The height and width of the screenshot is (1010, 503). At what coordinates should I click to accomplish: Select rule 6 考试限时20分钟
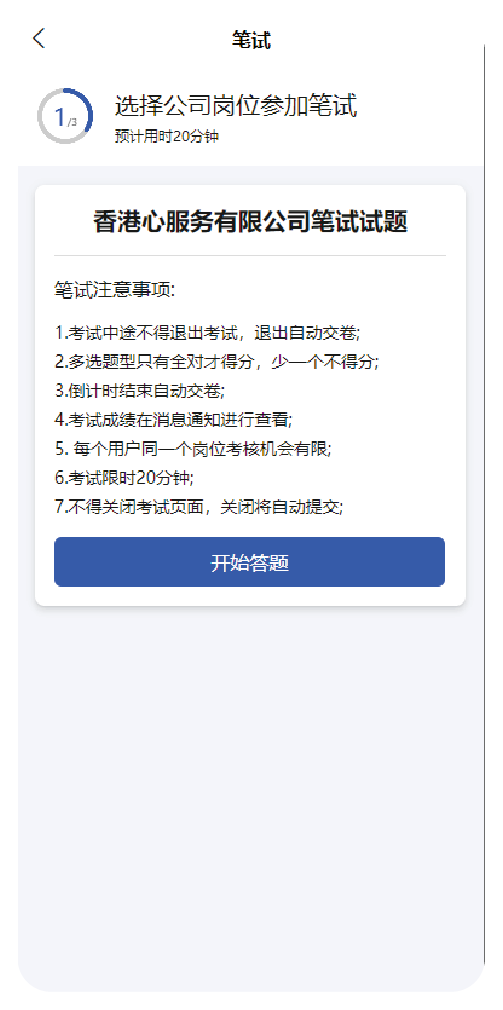tap(124, 478)
